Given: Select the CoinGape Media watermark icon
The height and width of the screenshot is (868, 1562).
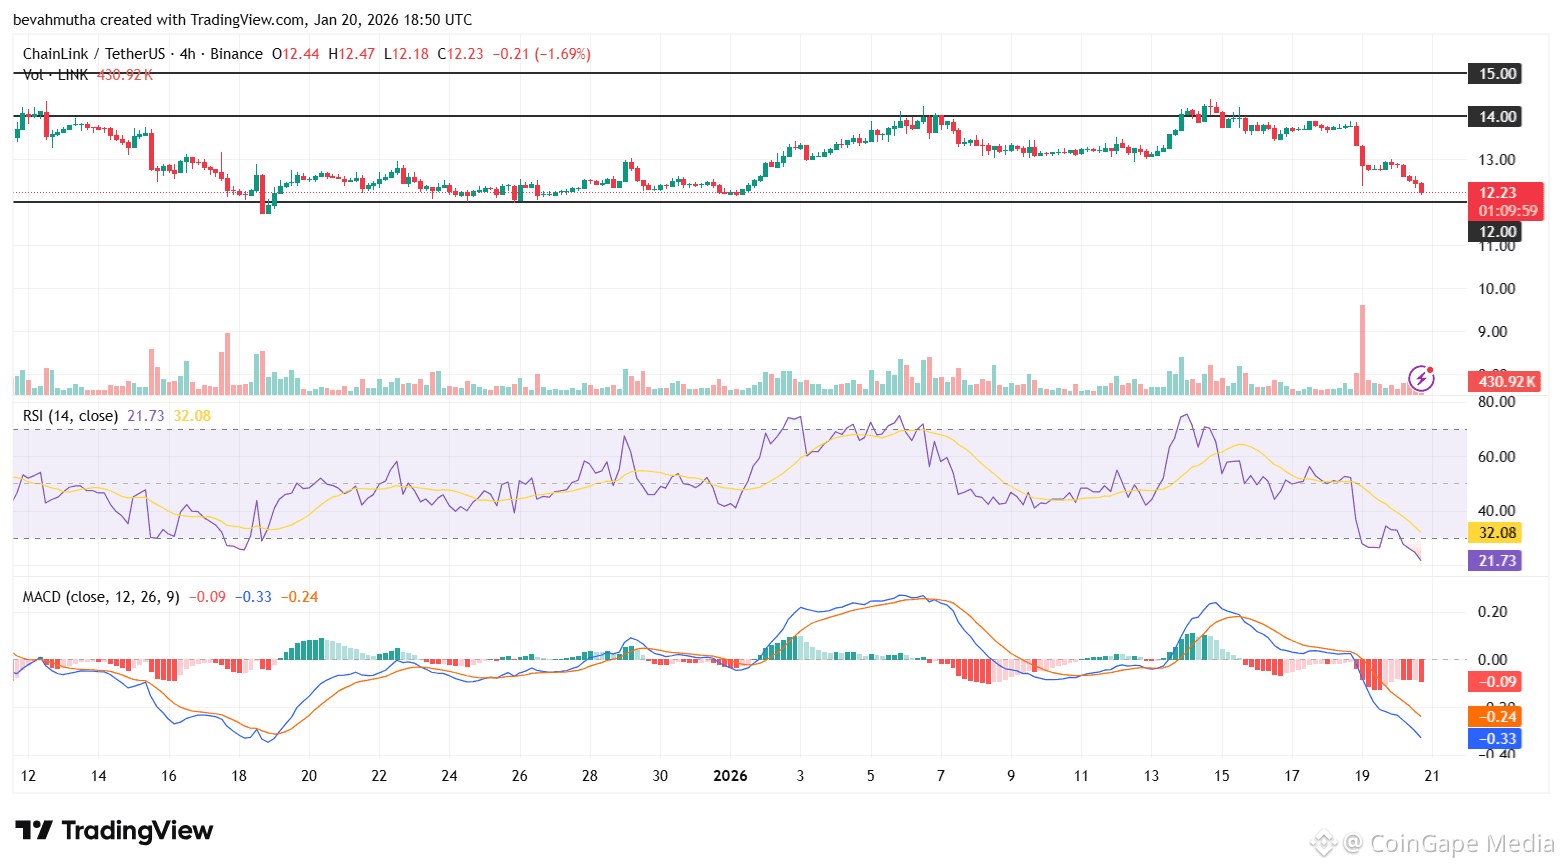Looking at the screenshot, I should (1325, 843).
